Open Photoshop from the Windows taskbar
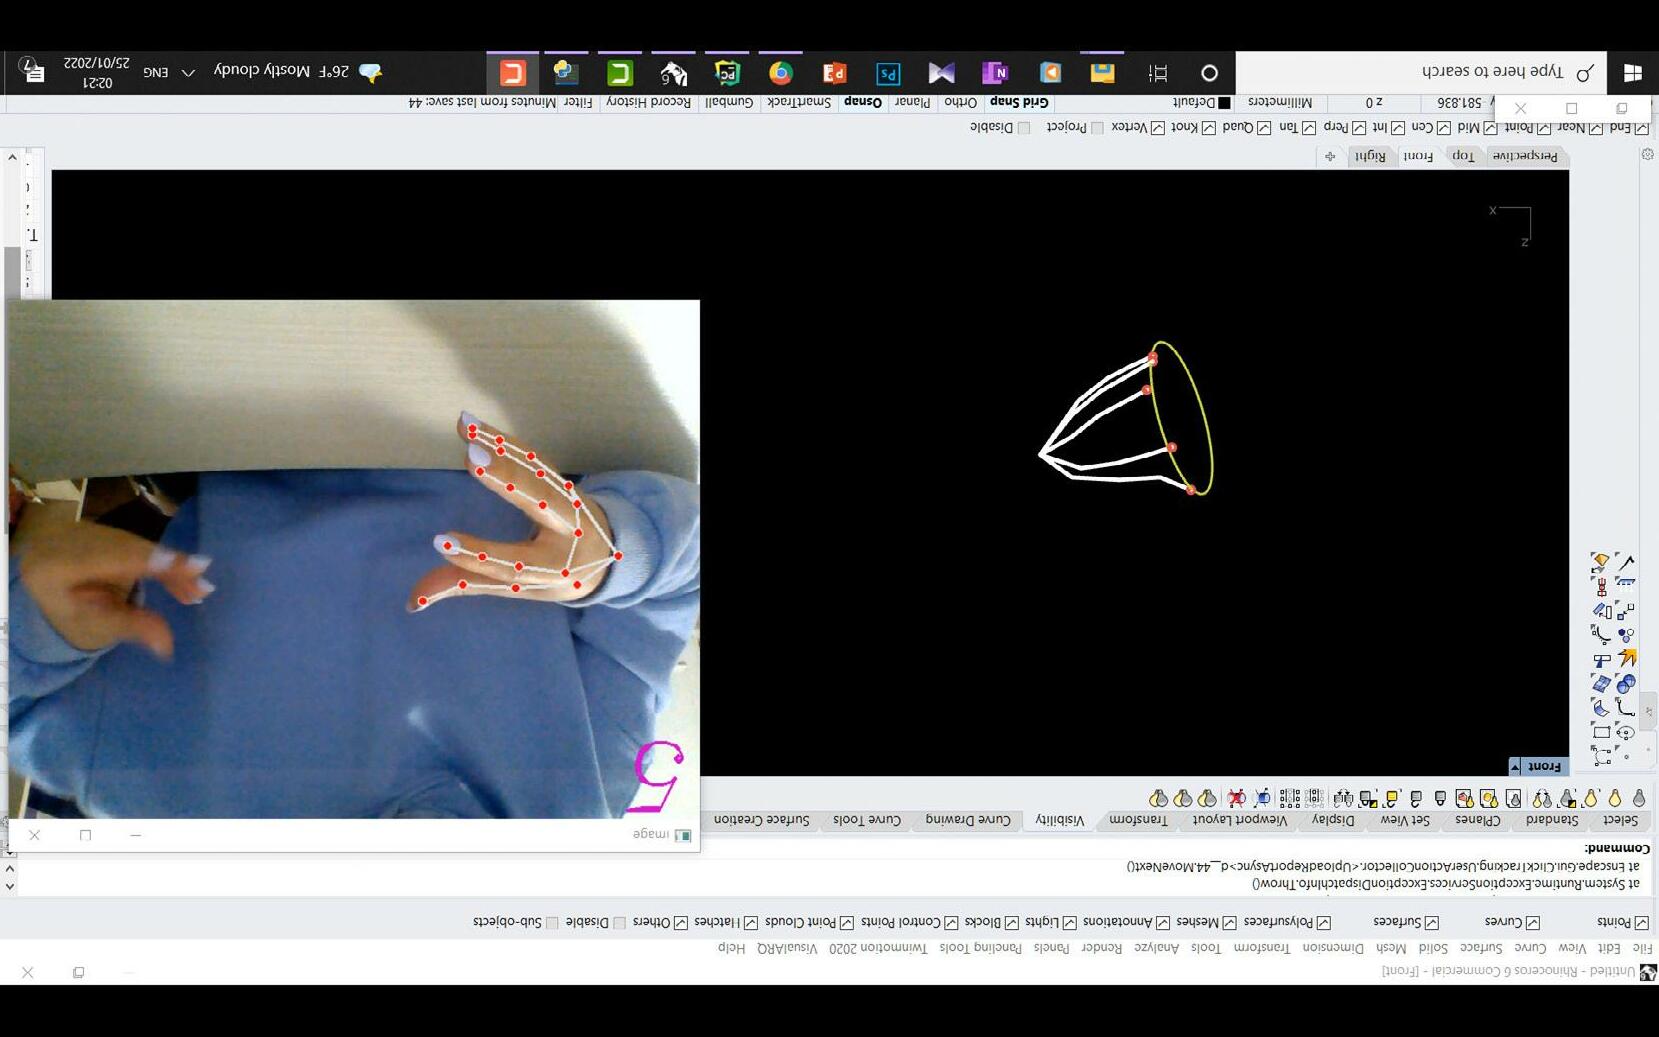Screen dimensions: 1659x1037 tap(888, 73)
